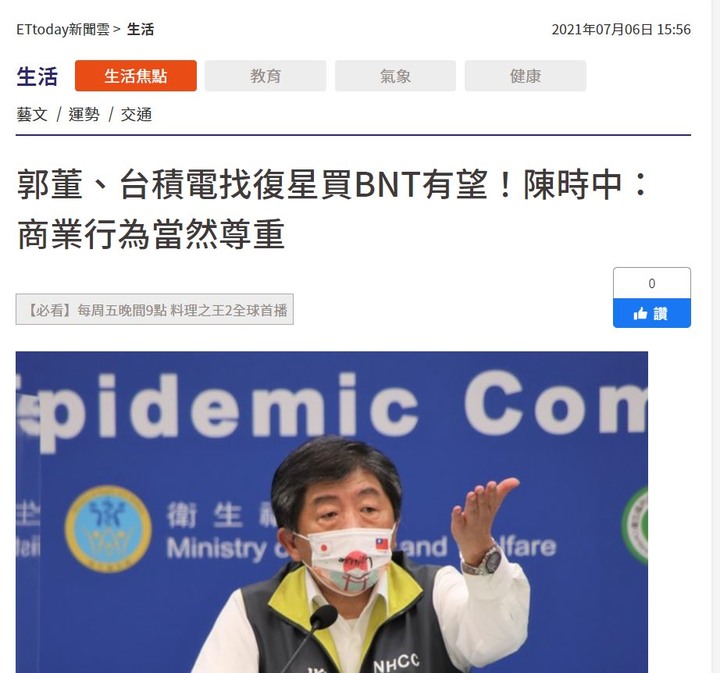Image resolution: width=720 pixels, height=673 pixels.
Task: Open the press conference photo
Action: click(332, 512)
